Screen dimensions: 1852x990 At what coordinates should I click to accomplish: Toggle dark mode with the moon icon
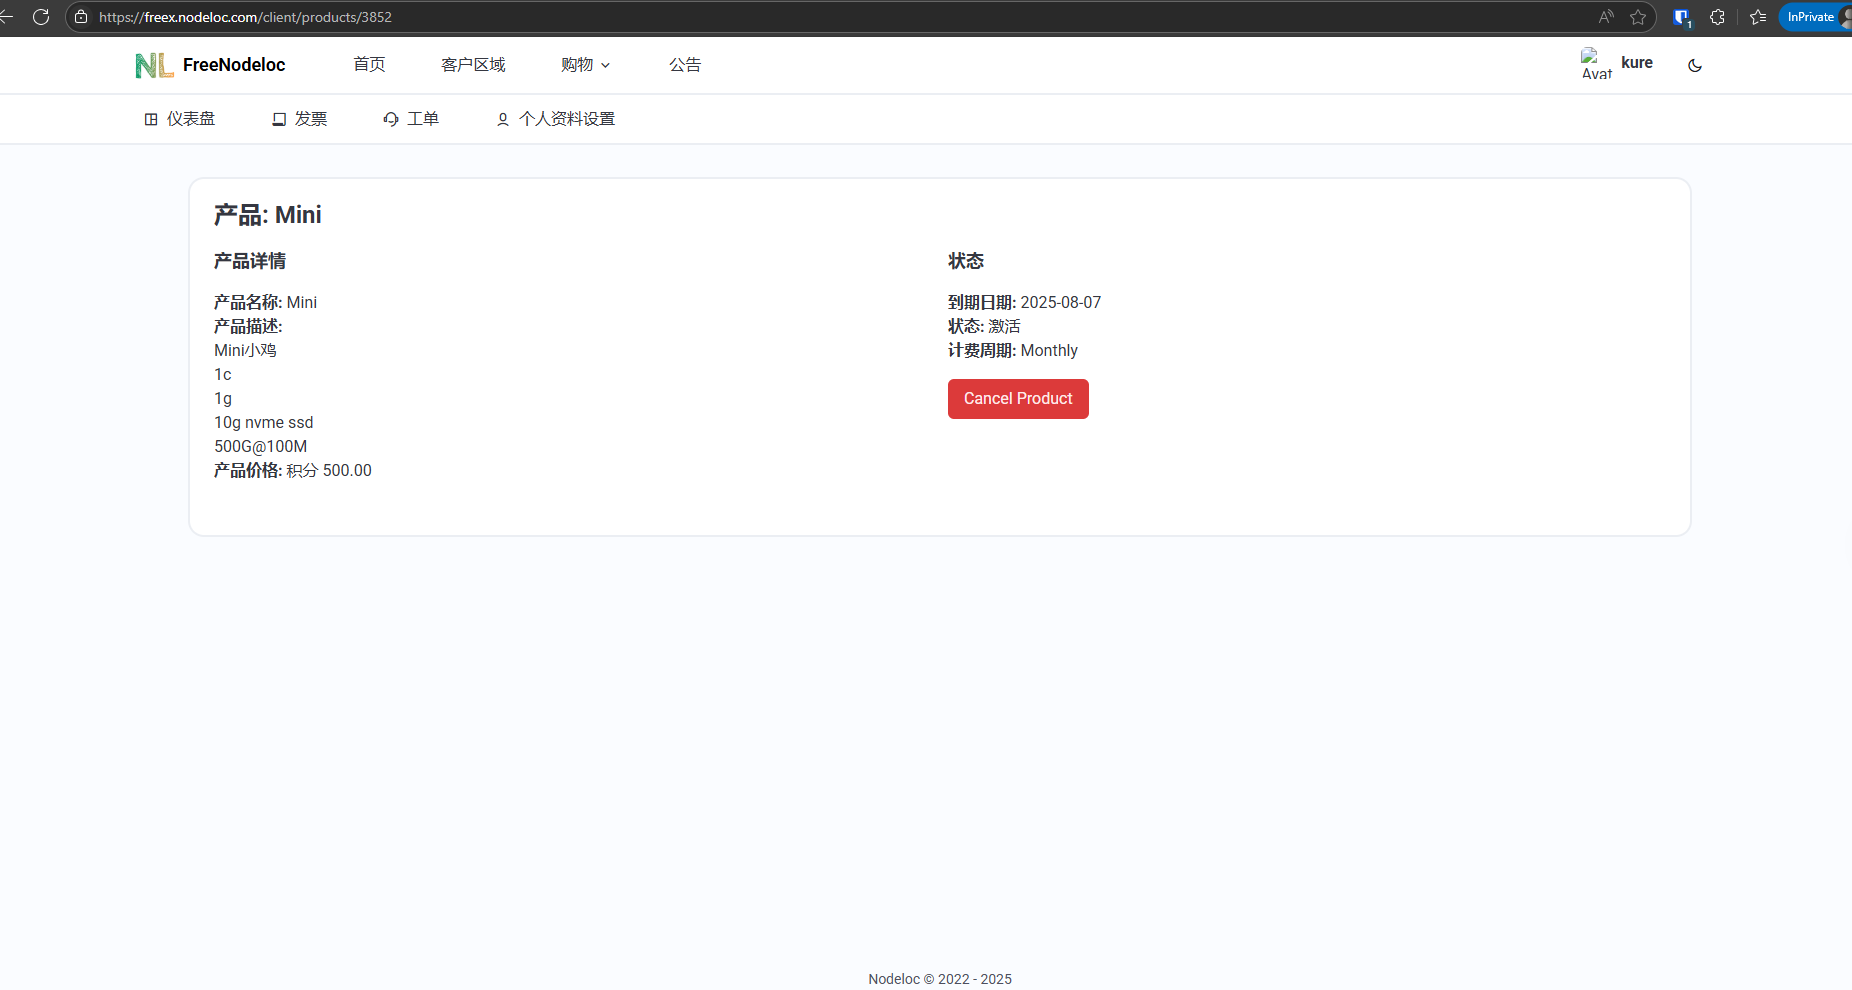(x=1695, y=65)
